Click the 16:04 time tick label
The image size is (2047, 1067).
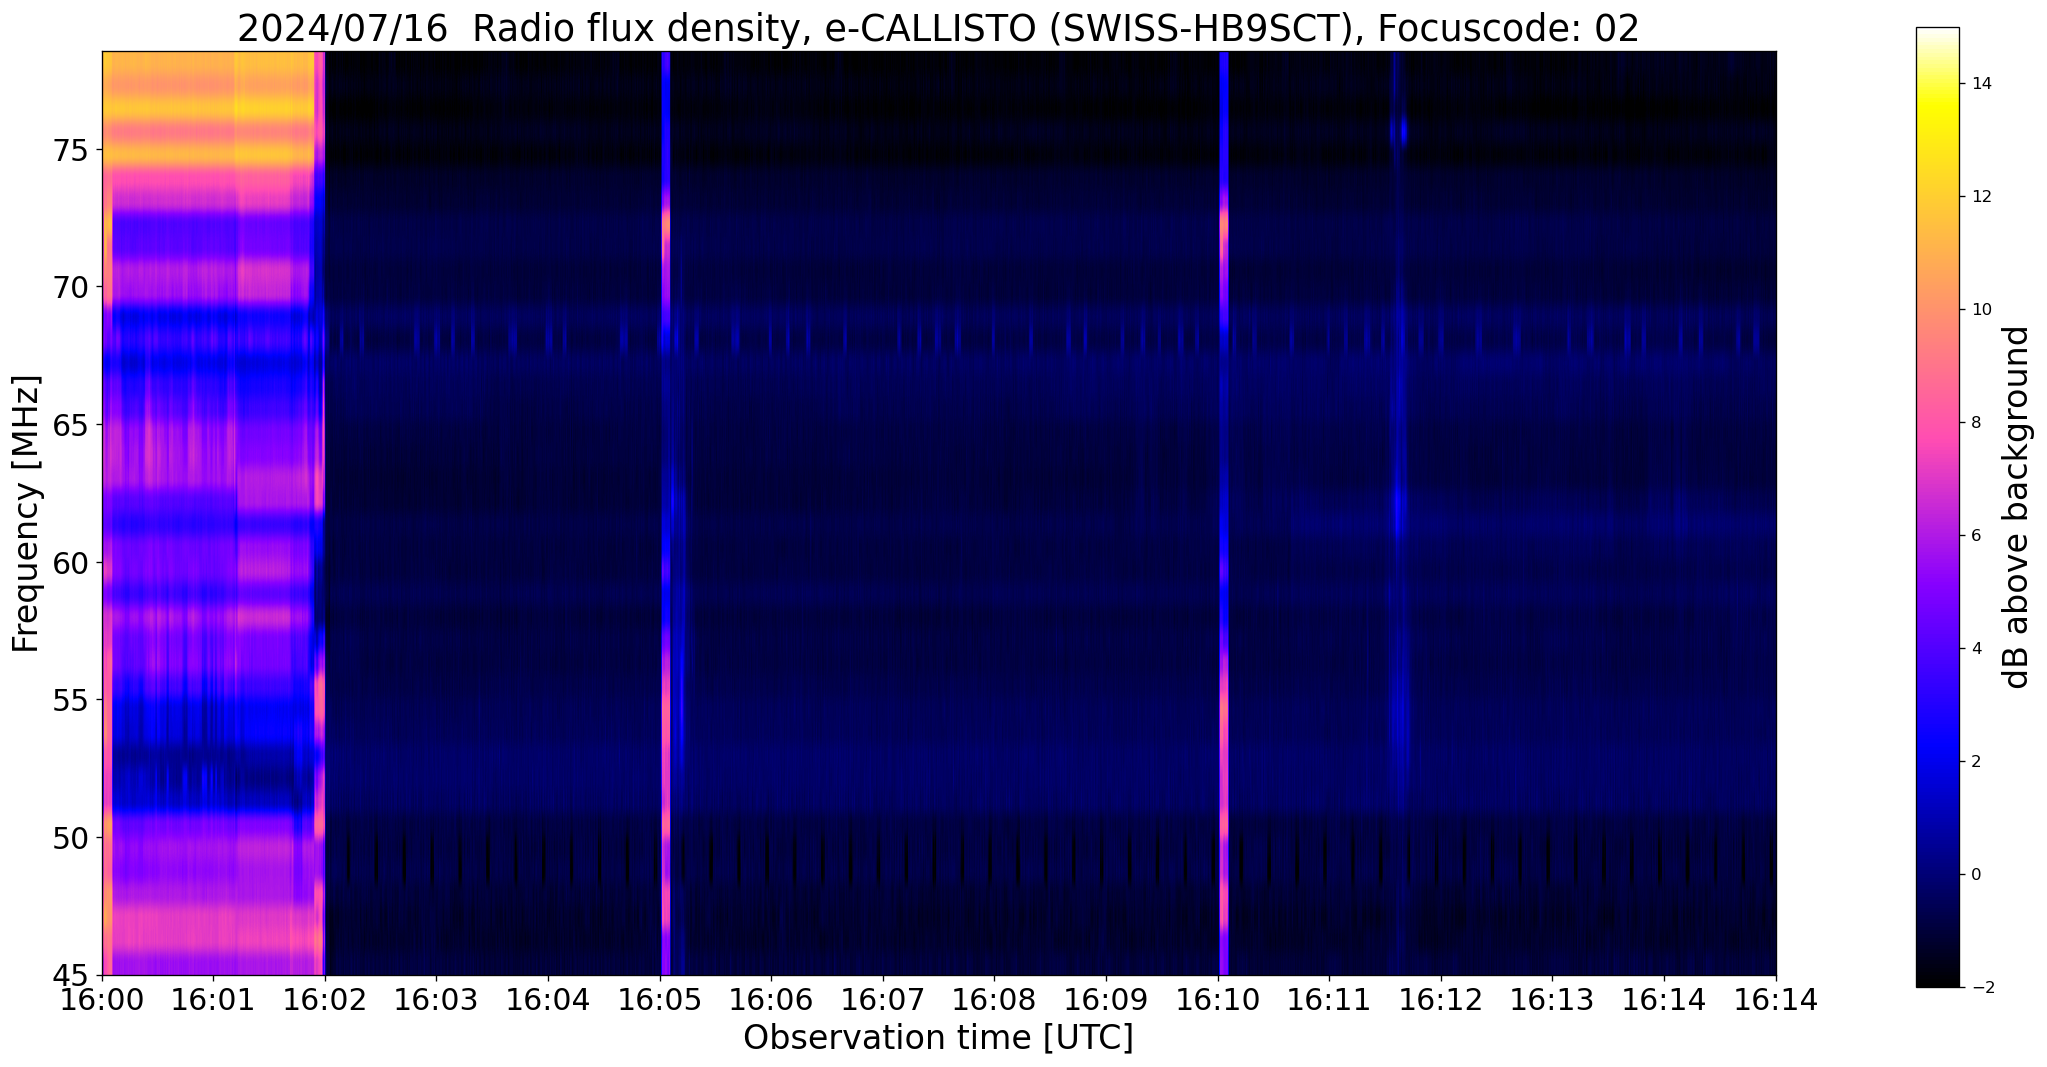548,999
